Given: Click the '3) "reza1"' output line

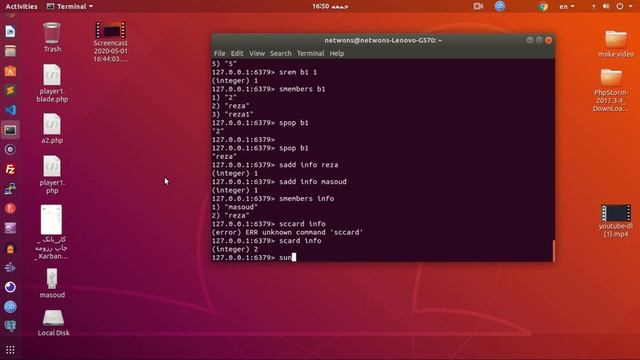Looking at the screenshot, I should (233, 114).
